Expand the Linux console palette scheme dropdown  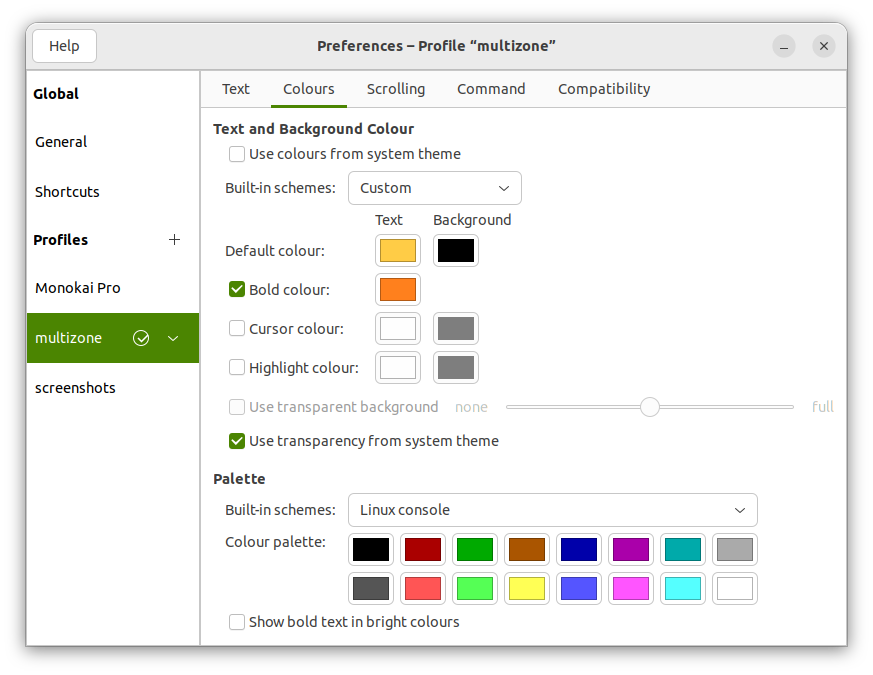[x=552, y=510]
